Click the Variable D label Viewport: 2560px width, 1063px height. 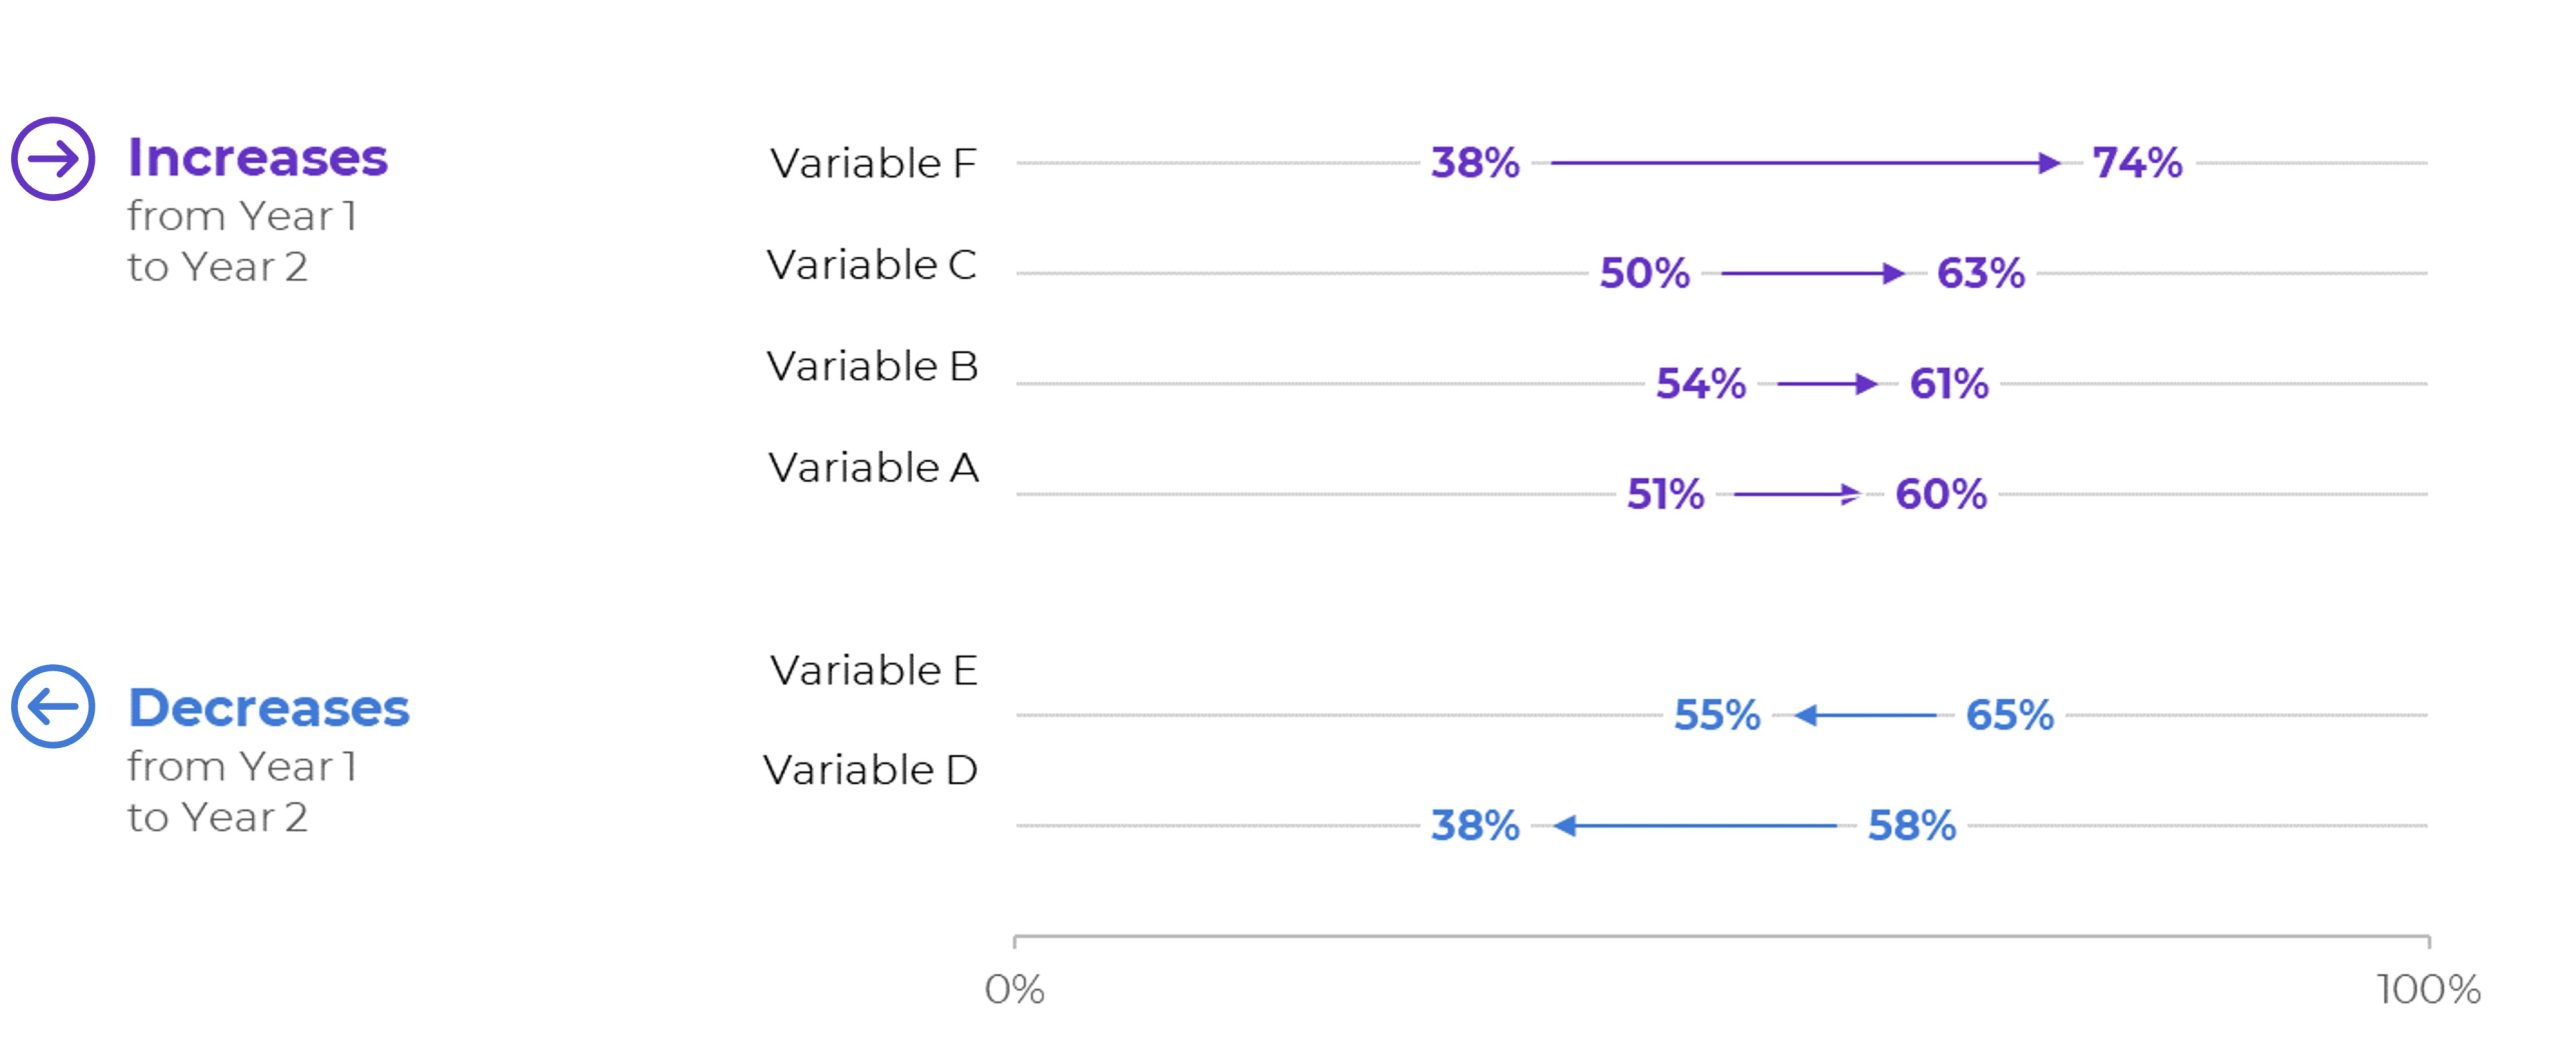click(x=870, y=770)
